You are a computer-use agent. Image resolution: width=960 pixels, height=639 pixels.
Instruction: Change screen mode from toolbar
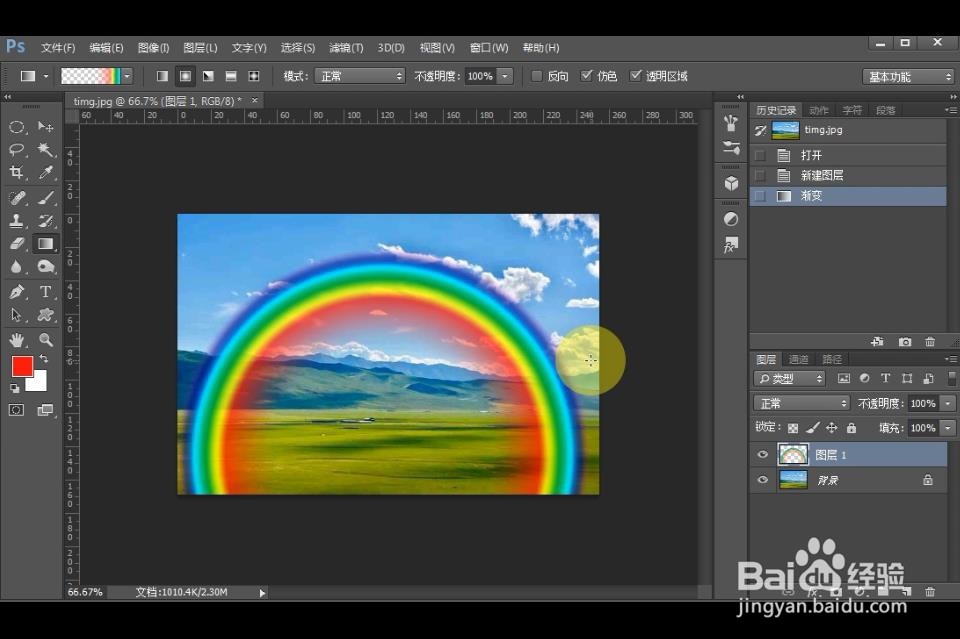point(45,410)
